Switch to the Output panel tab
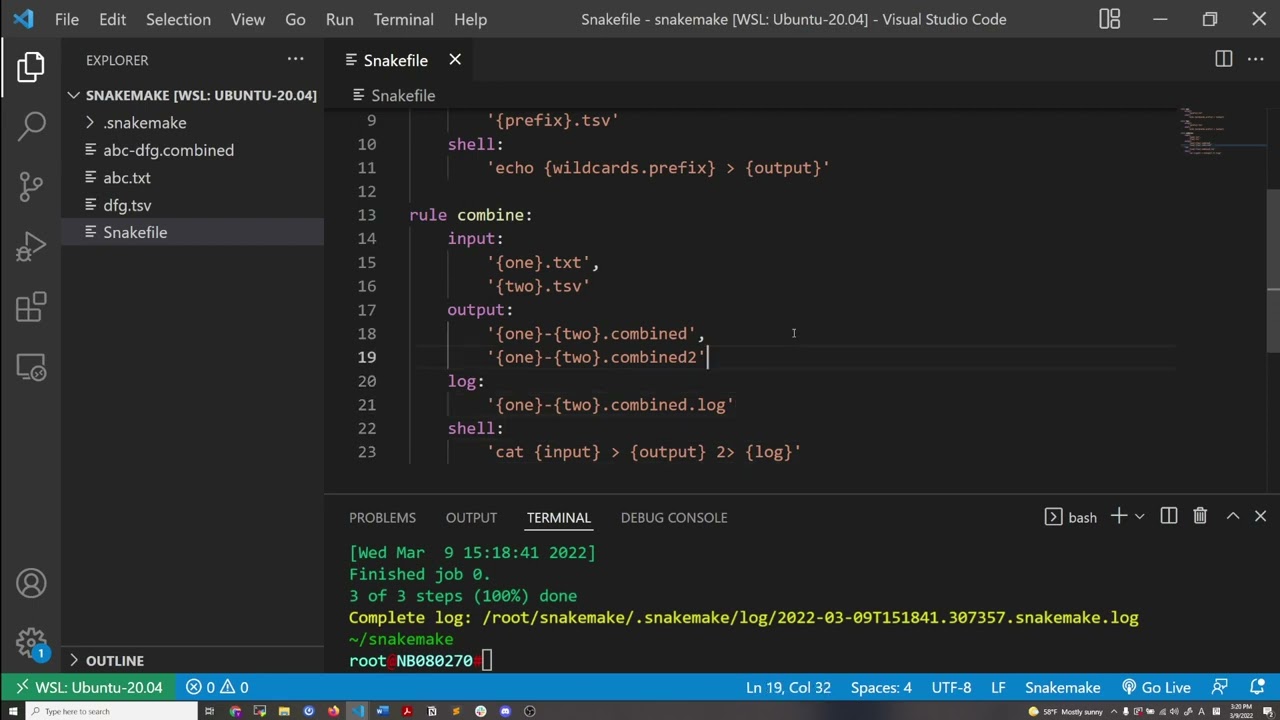Image resolution: width=1280 pixels, height=720 pixels. tap(471, 517)
